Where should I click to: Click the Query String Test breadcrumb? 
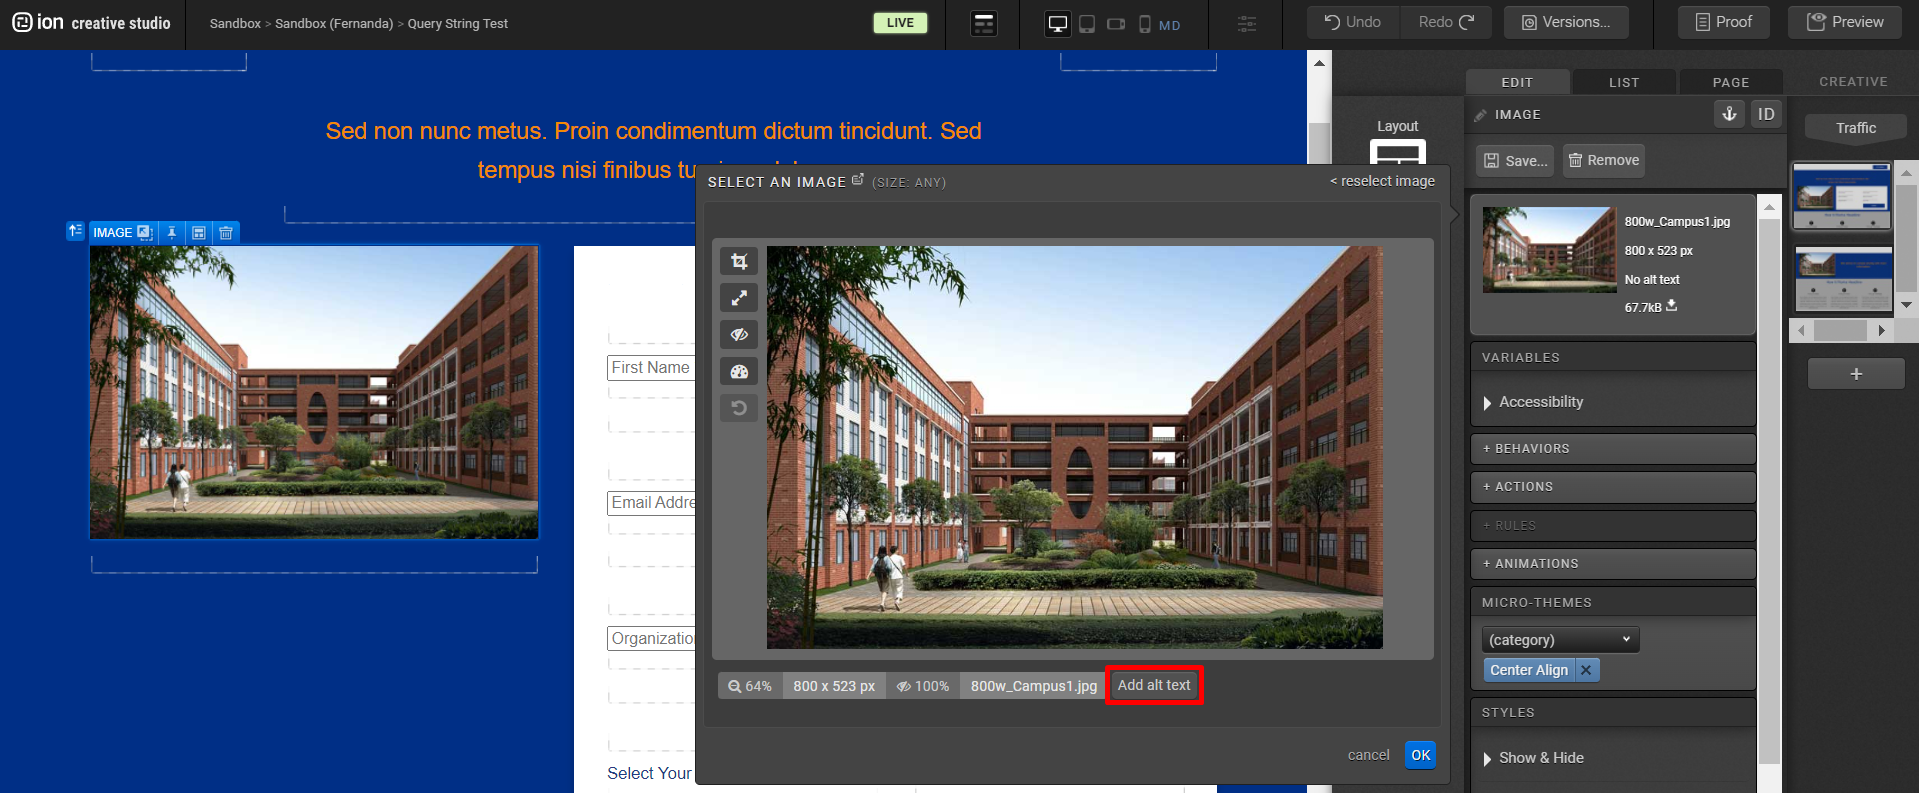(x=458, y=24)
